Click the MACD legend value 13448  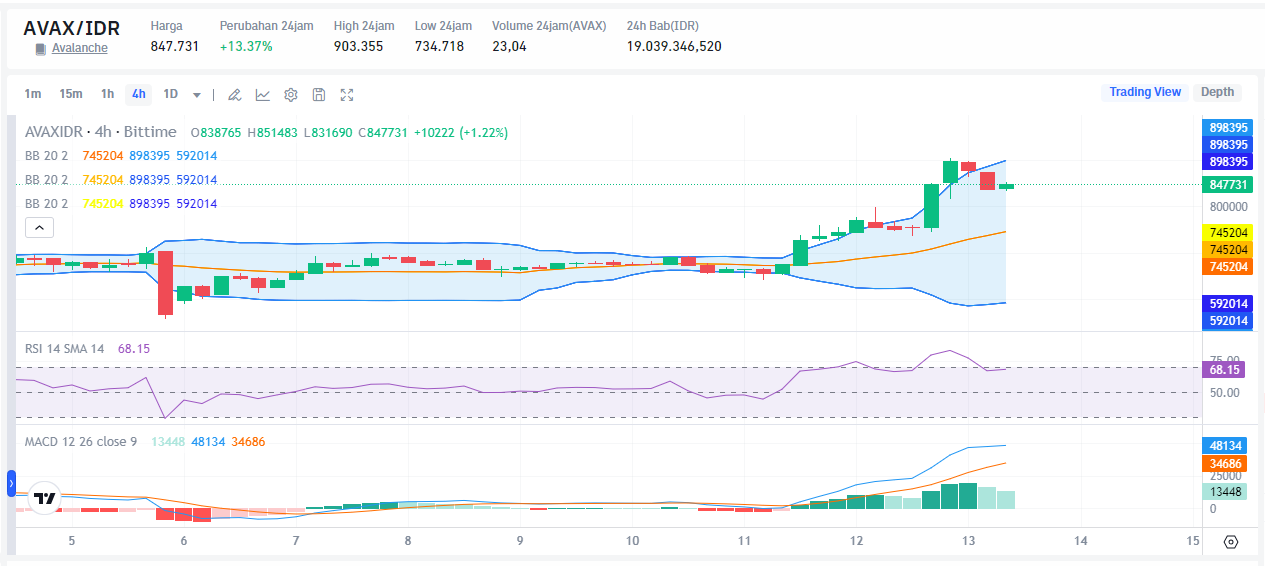[x=168, y=441]
